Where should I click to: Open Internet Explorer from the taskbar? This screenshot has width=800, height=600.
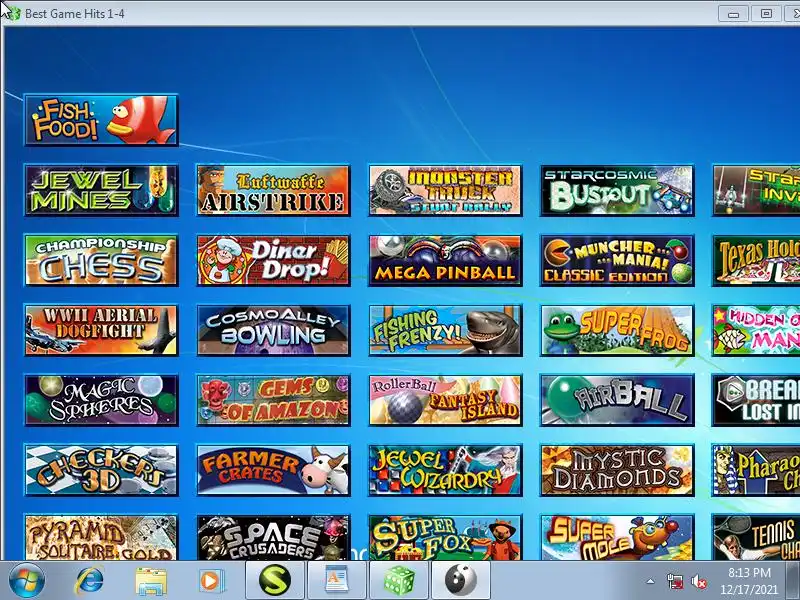(x=89, y=581)
